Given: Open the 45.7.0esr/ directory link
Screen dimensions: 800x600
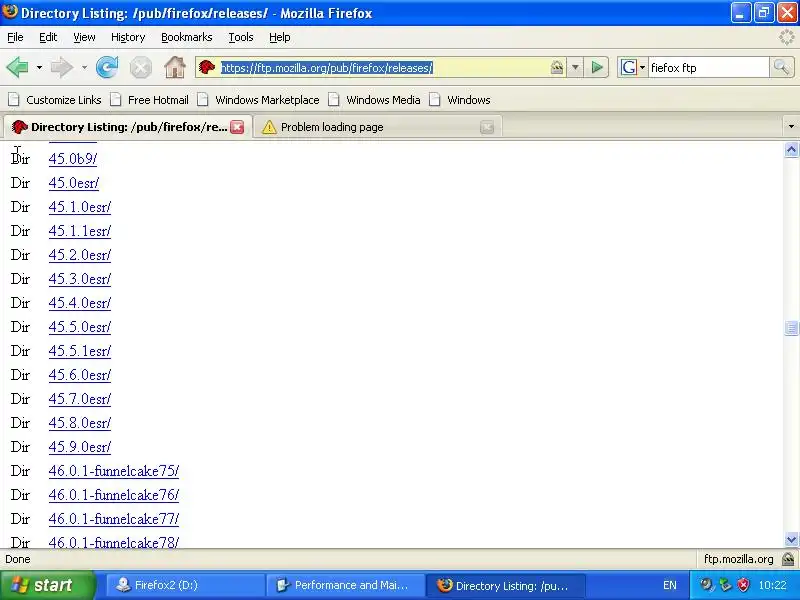Looking at the screenshot, I should pos(80,398).
